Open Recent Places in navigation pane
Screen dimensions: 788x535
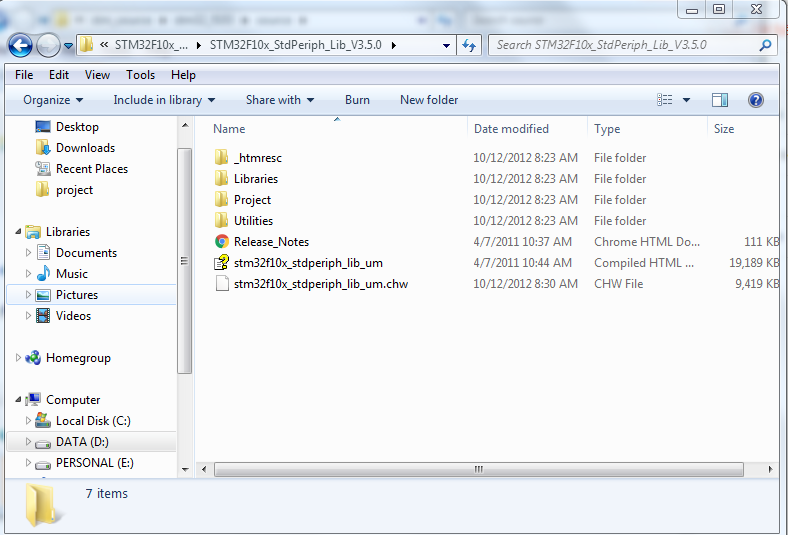91,169
